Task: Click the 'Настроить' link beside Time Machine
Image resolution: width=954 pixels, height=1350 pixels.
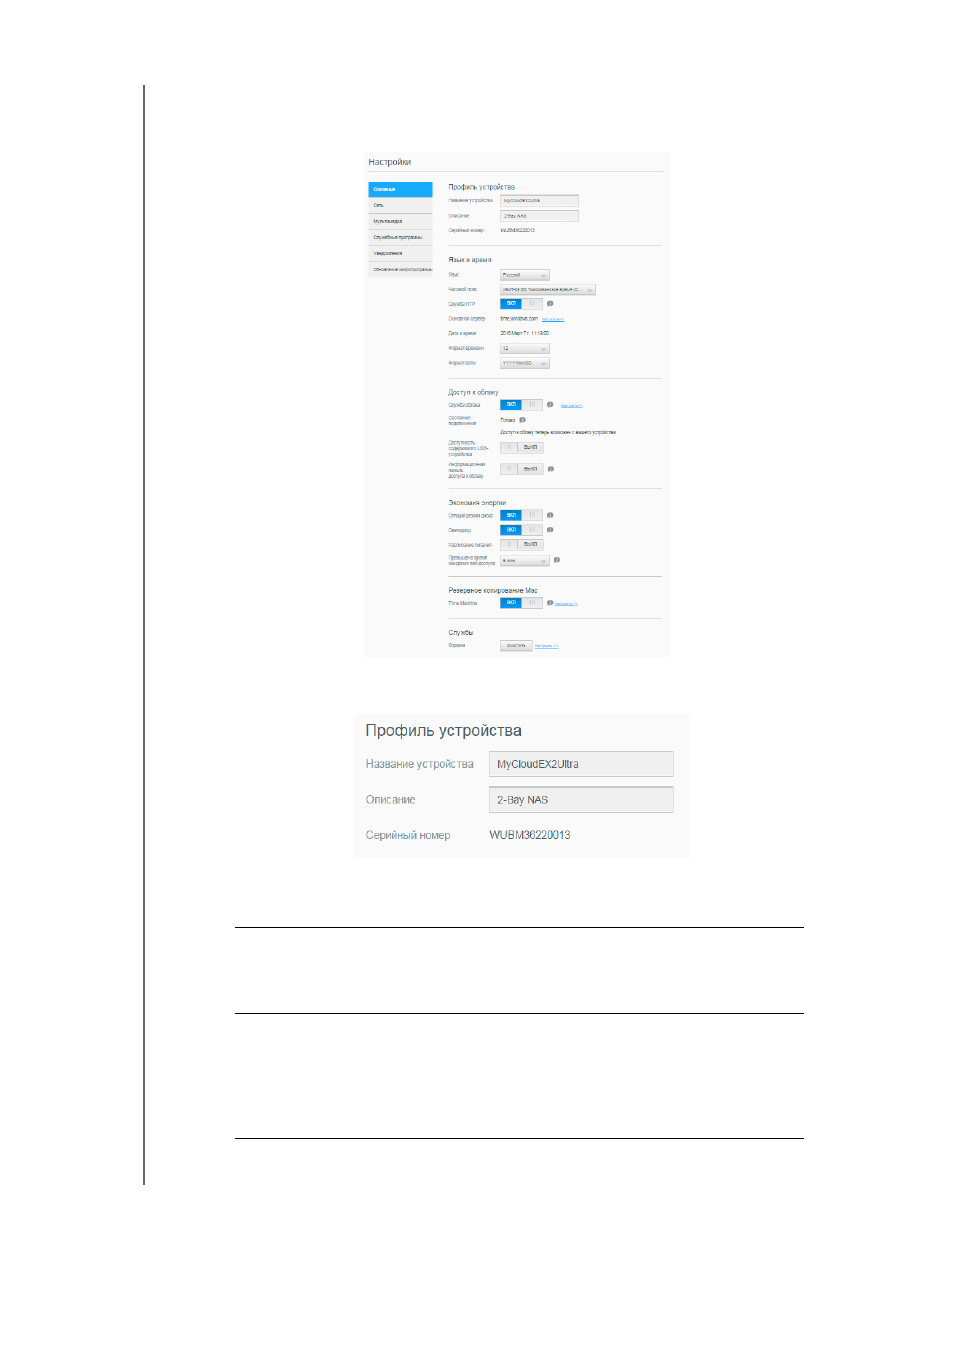Action: (x=566, y=604)
